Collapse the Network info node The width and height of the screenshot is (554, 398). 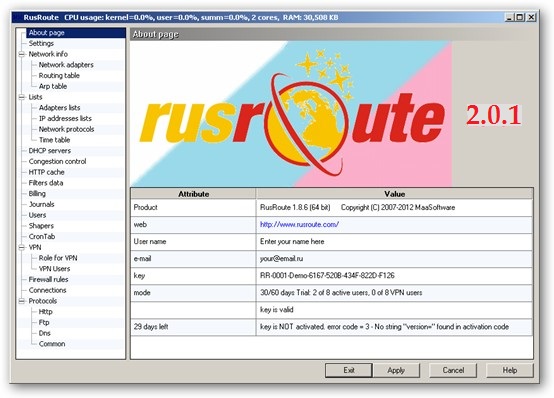[x=22, y=54]
